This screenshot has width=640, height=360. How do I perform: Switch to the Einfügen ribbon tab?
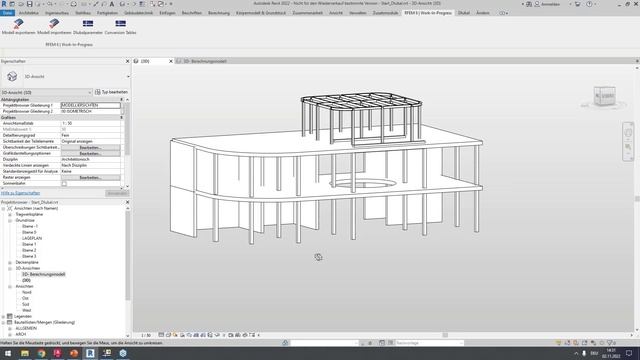click(x=167, y=13)
